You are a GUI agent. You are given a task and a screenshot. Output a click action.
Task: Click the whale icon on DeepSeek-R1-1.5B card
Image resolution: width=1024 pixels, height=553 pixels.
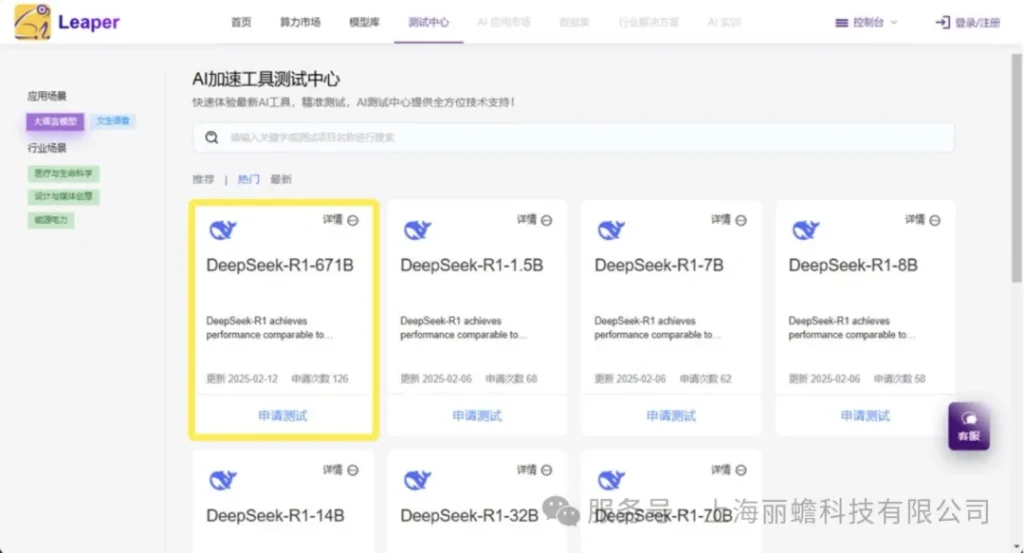click(417, 230)
